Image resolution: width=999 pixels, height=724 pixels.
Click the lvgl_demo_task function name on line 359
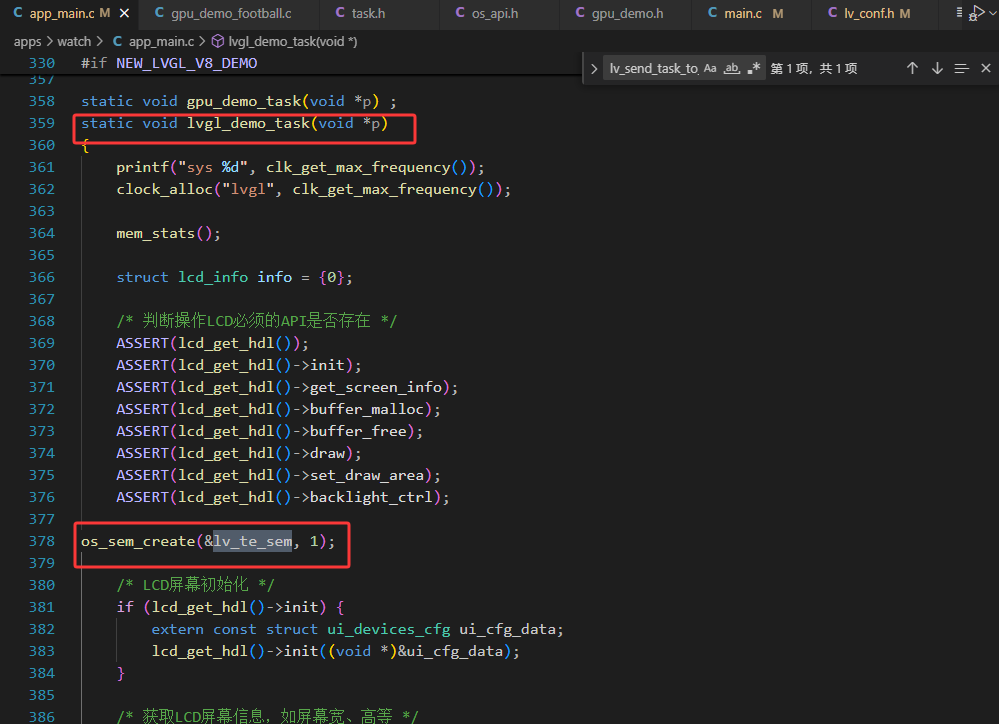(248, 123)
